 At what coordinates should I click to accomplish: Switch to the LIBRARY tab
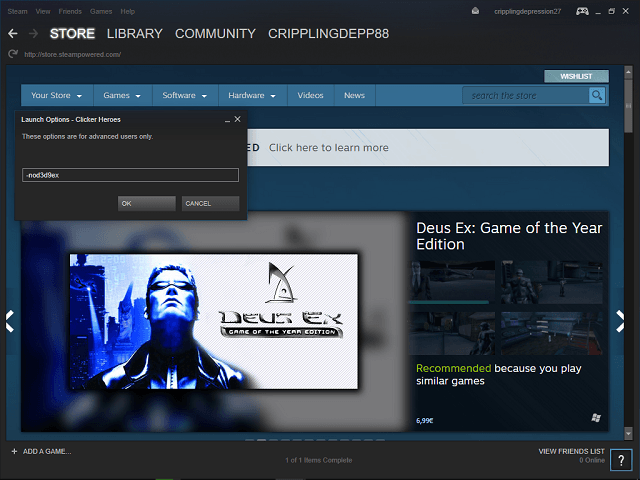(x=135, y=33)
